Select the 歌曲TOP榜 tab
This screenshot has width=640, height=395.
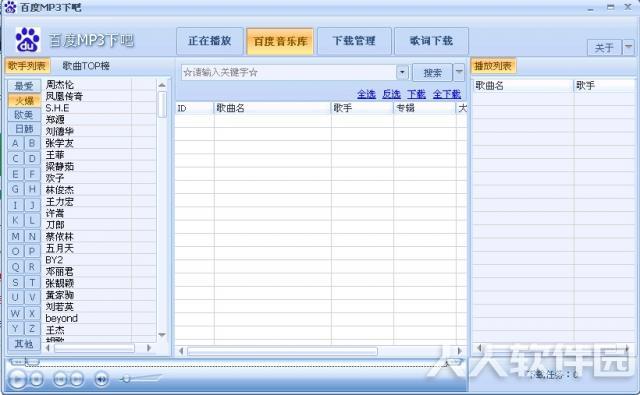click(86, 66)
